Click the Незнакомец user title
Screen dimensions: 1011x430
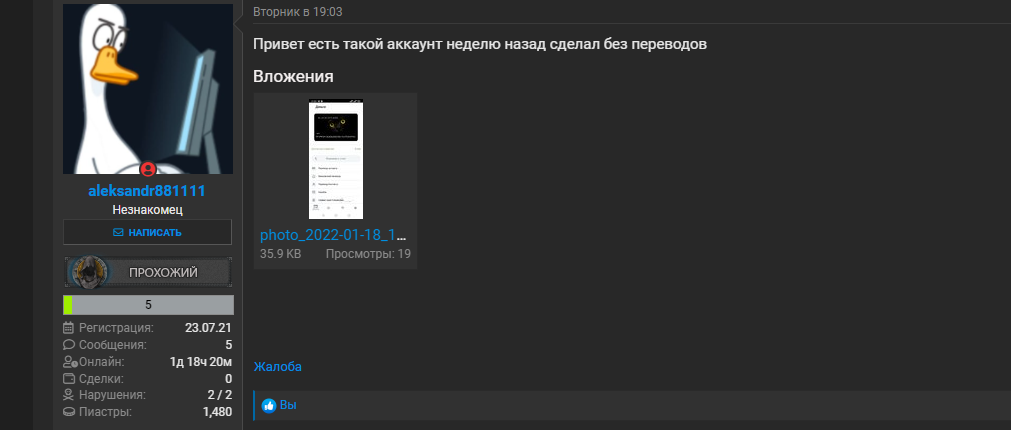148,210
